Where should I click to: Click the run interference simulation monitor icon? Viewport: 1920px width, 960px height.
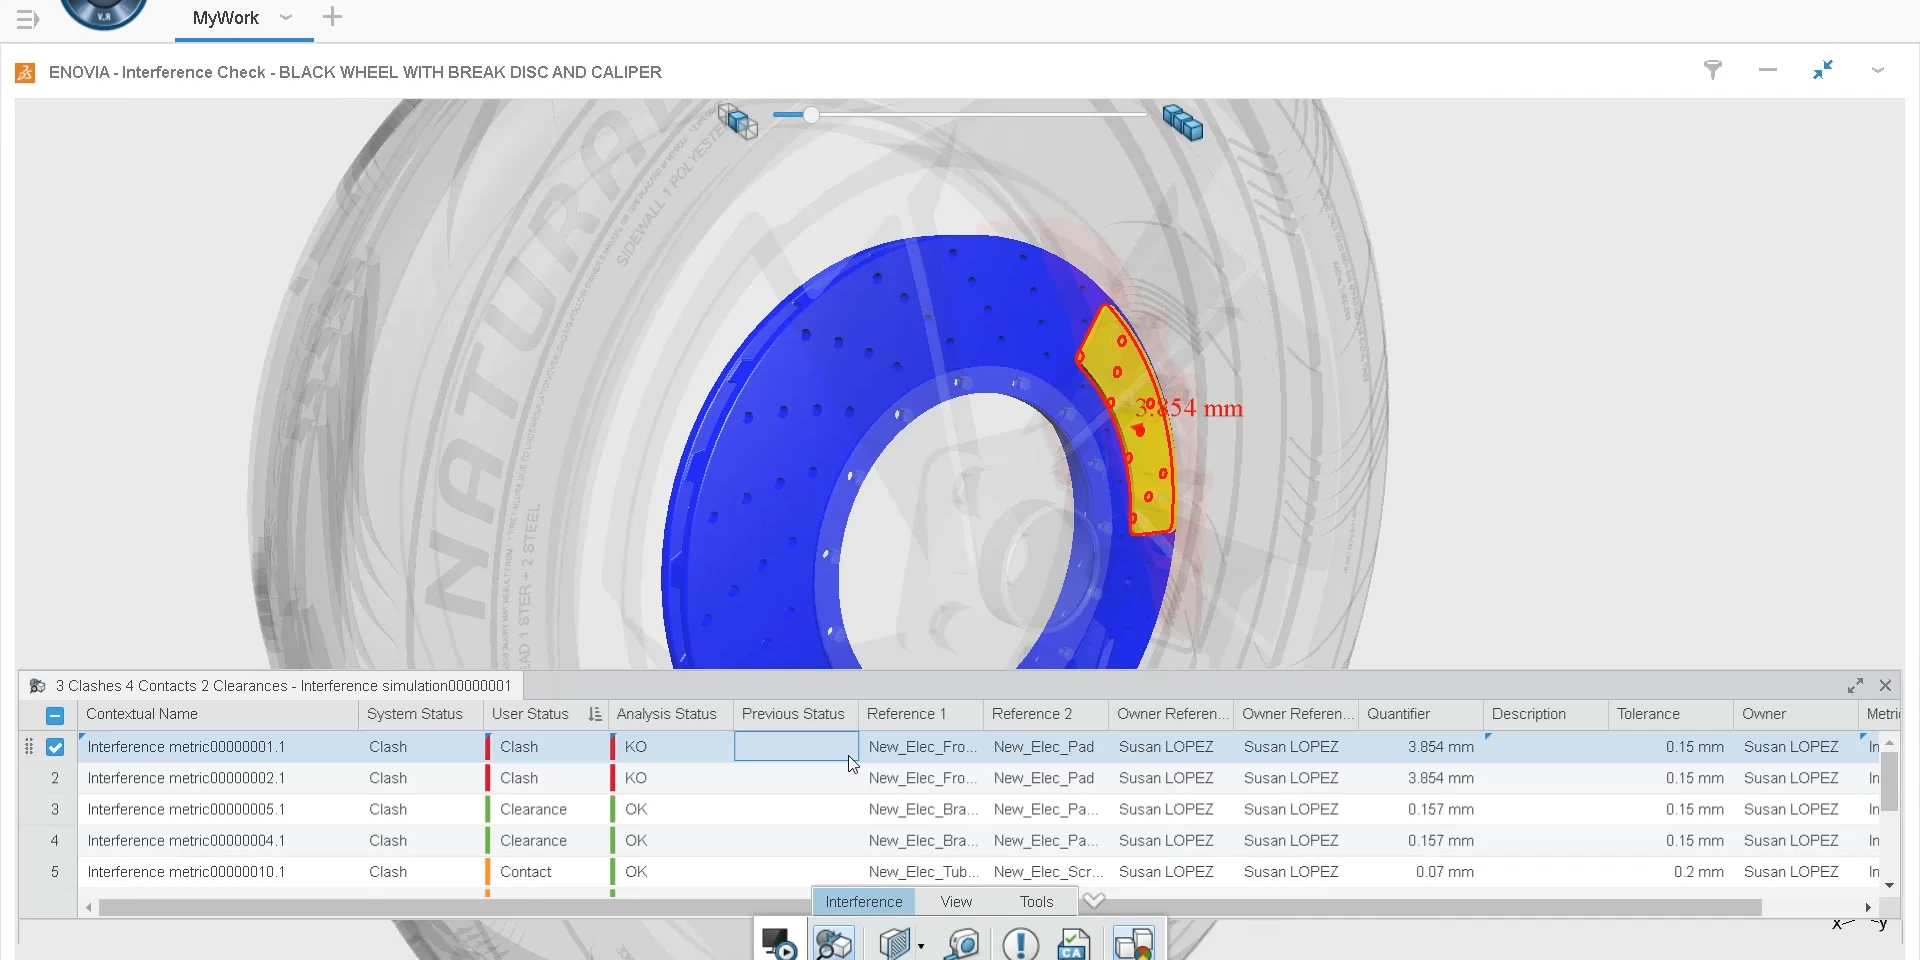[778, 943]
